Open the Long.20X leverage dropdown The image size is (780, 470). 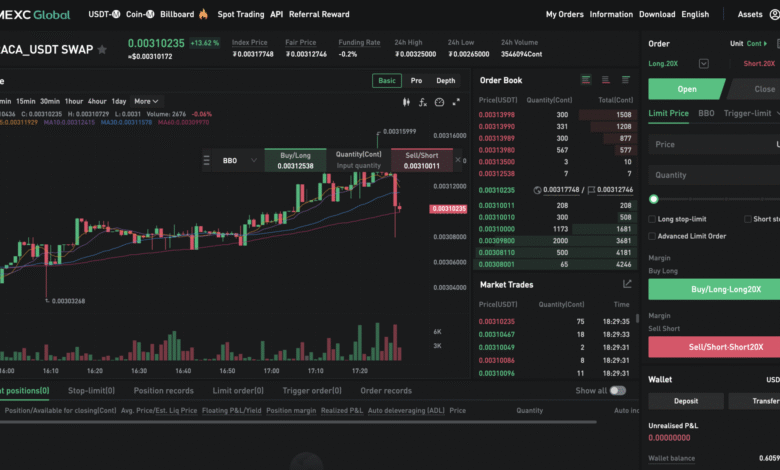click(703, 64)
